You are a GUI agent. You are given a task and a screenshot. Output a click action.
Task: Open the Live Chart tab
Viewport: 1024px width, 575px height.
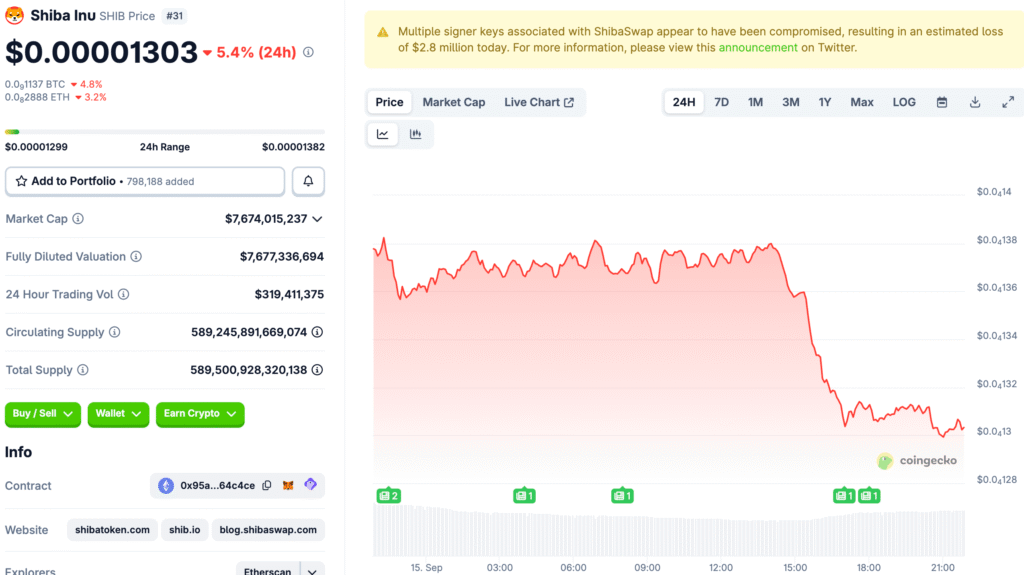539,103
